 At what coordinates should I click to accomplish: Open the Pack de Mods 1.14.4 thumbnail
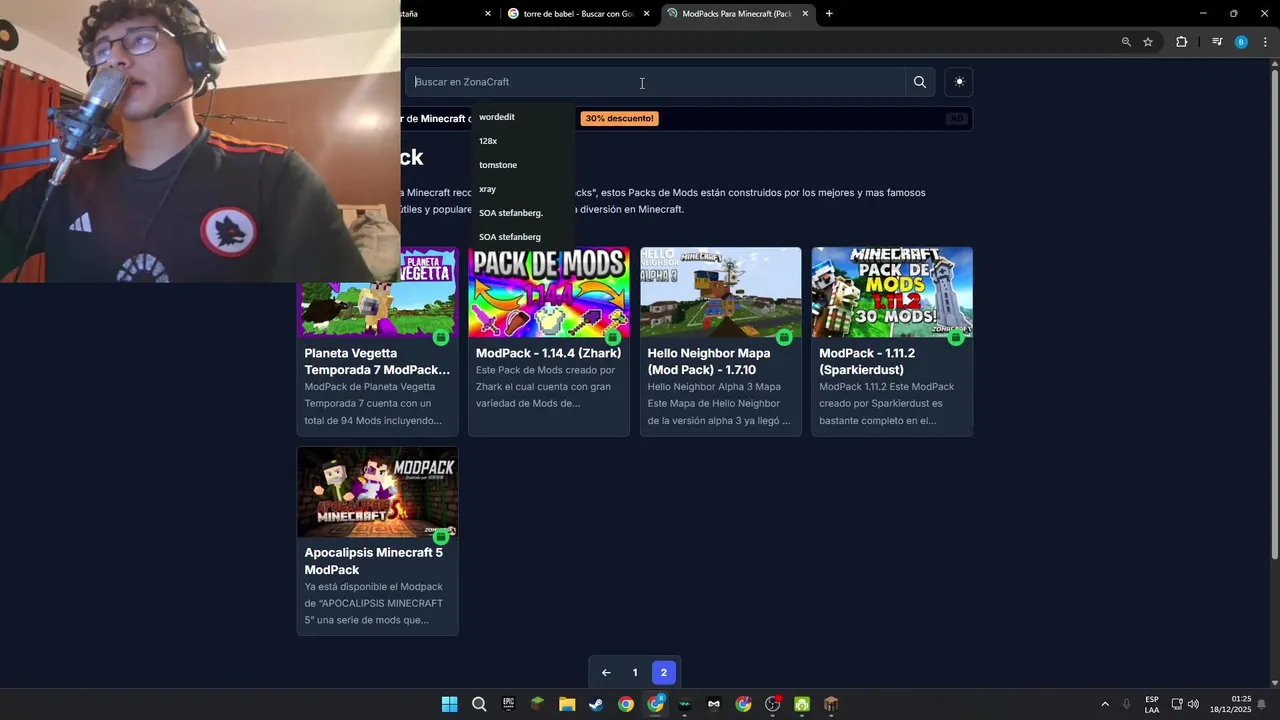(549, 292)
